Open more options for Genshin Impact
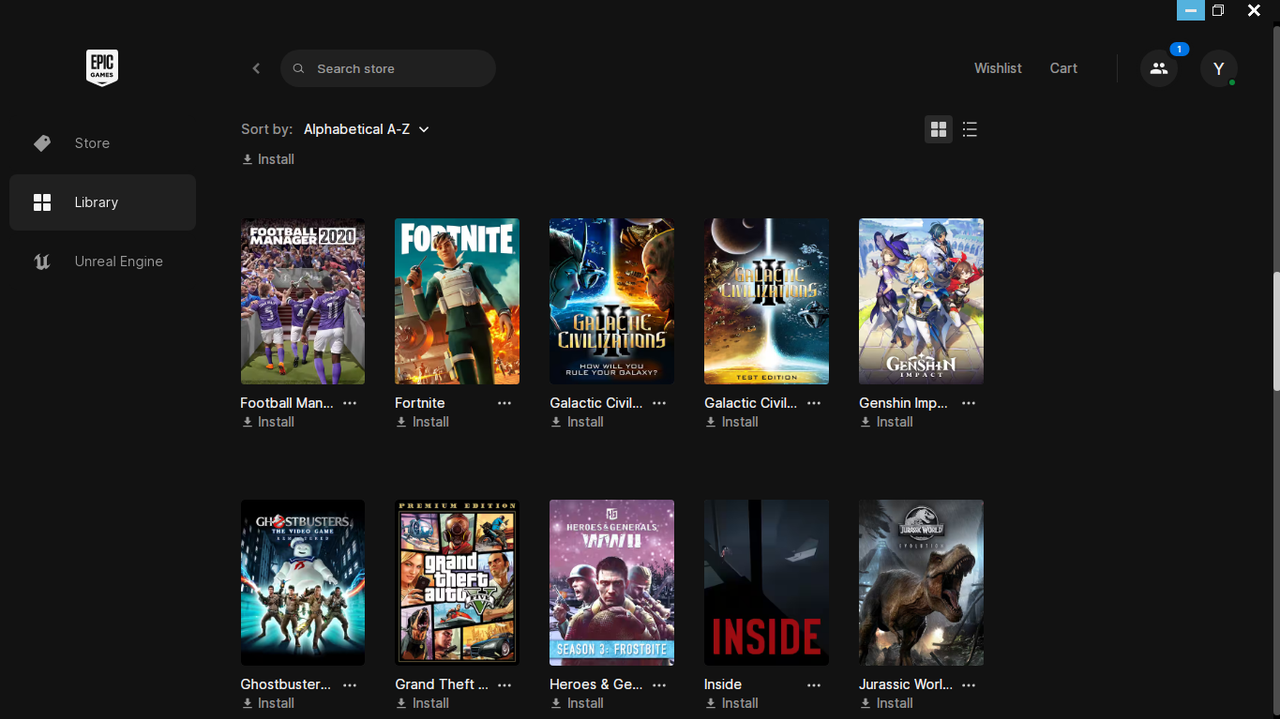Screen dimensions: 1280x719 968,403
